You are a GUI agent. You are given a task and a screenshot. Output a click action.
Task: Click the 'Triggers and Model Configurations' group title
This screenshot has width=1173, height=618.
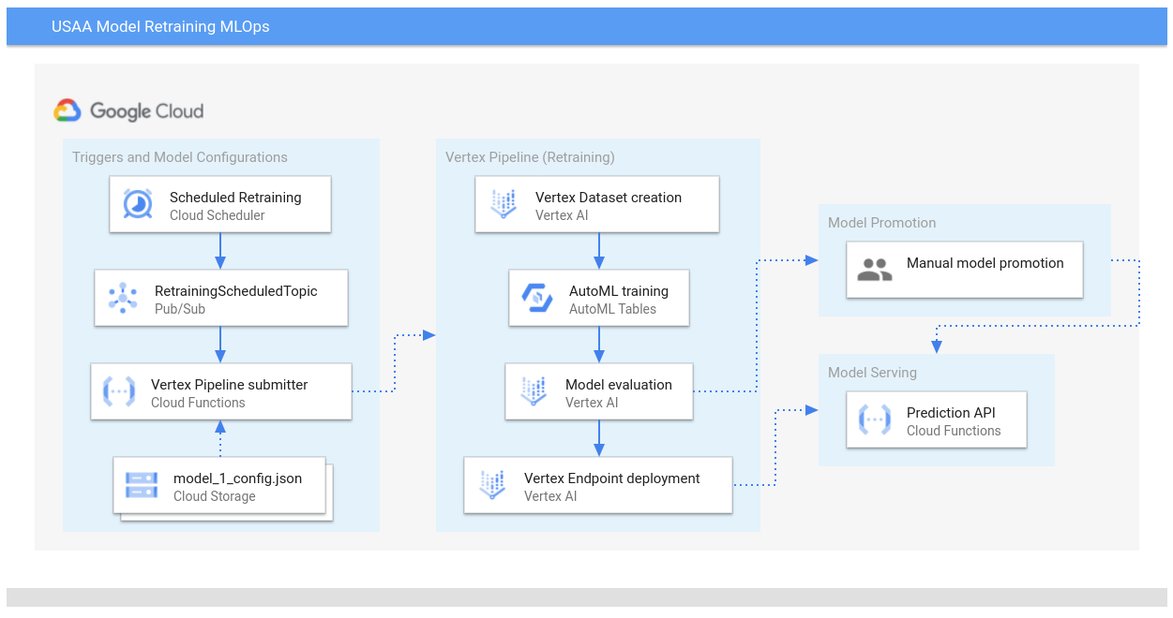[180, 157]
